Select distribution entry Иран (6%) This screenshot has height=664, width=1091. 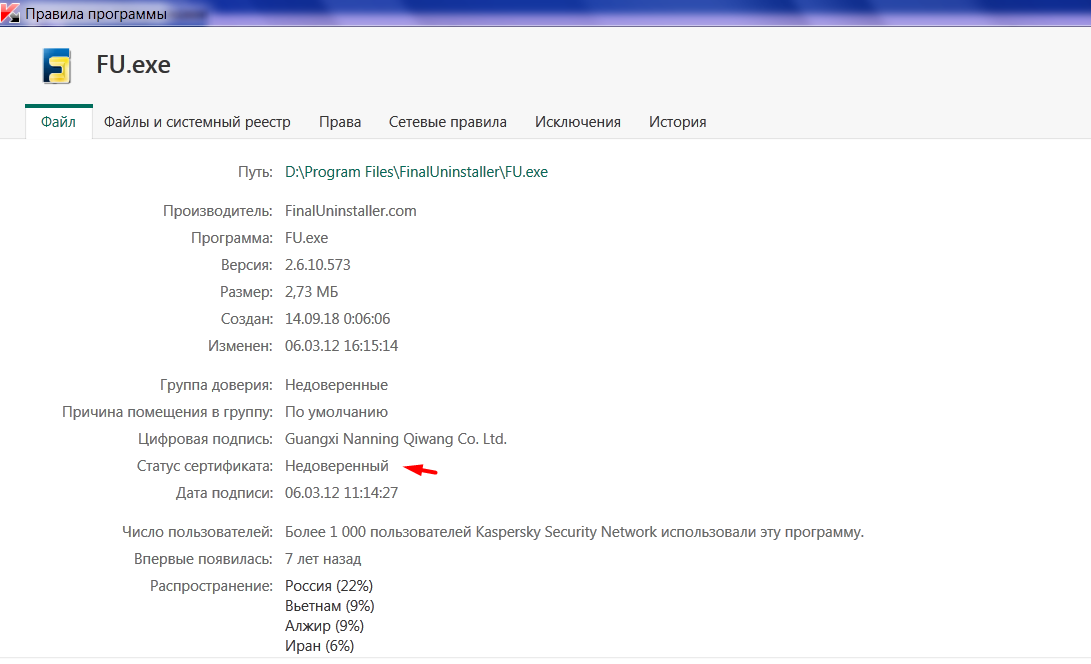pyautogui.click(x=319, y=646)
